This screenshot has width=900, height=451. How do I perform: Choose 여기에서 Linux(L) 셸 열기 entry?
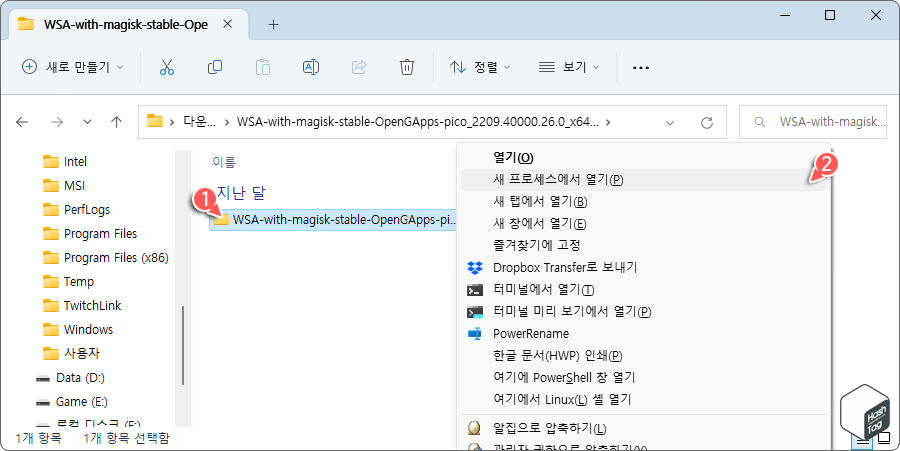[x=643, y=399]
